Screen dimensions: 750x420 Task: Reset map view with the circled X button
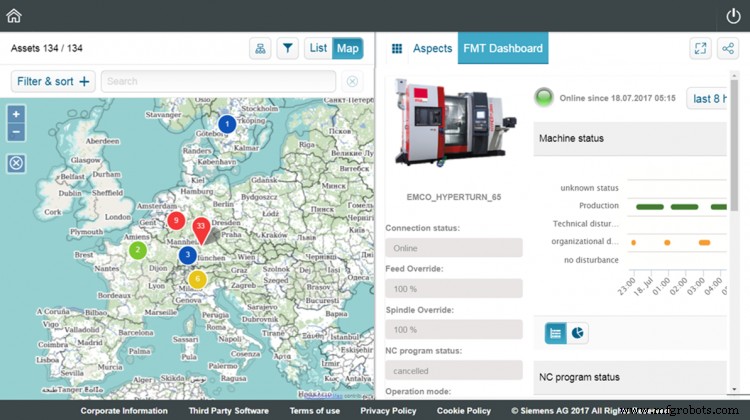(16, 164)
